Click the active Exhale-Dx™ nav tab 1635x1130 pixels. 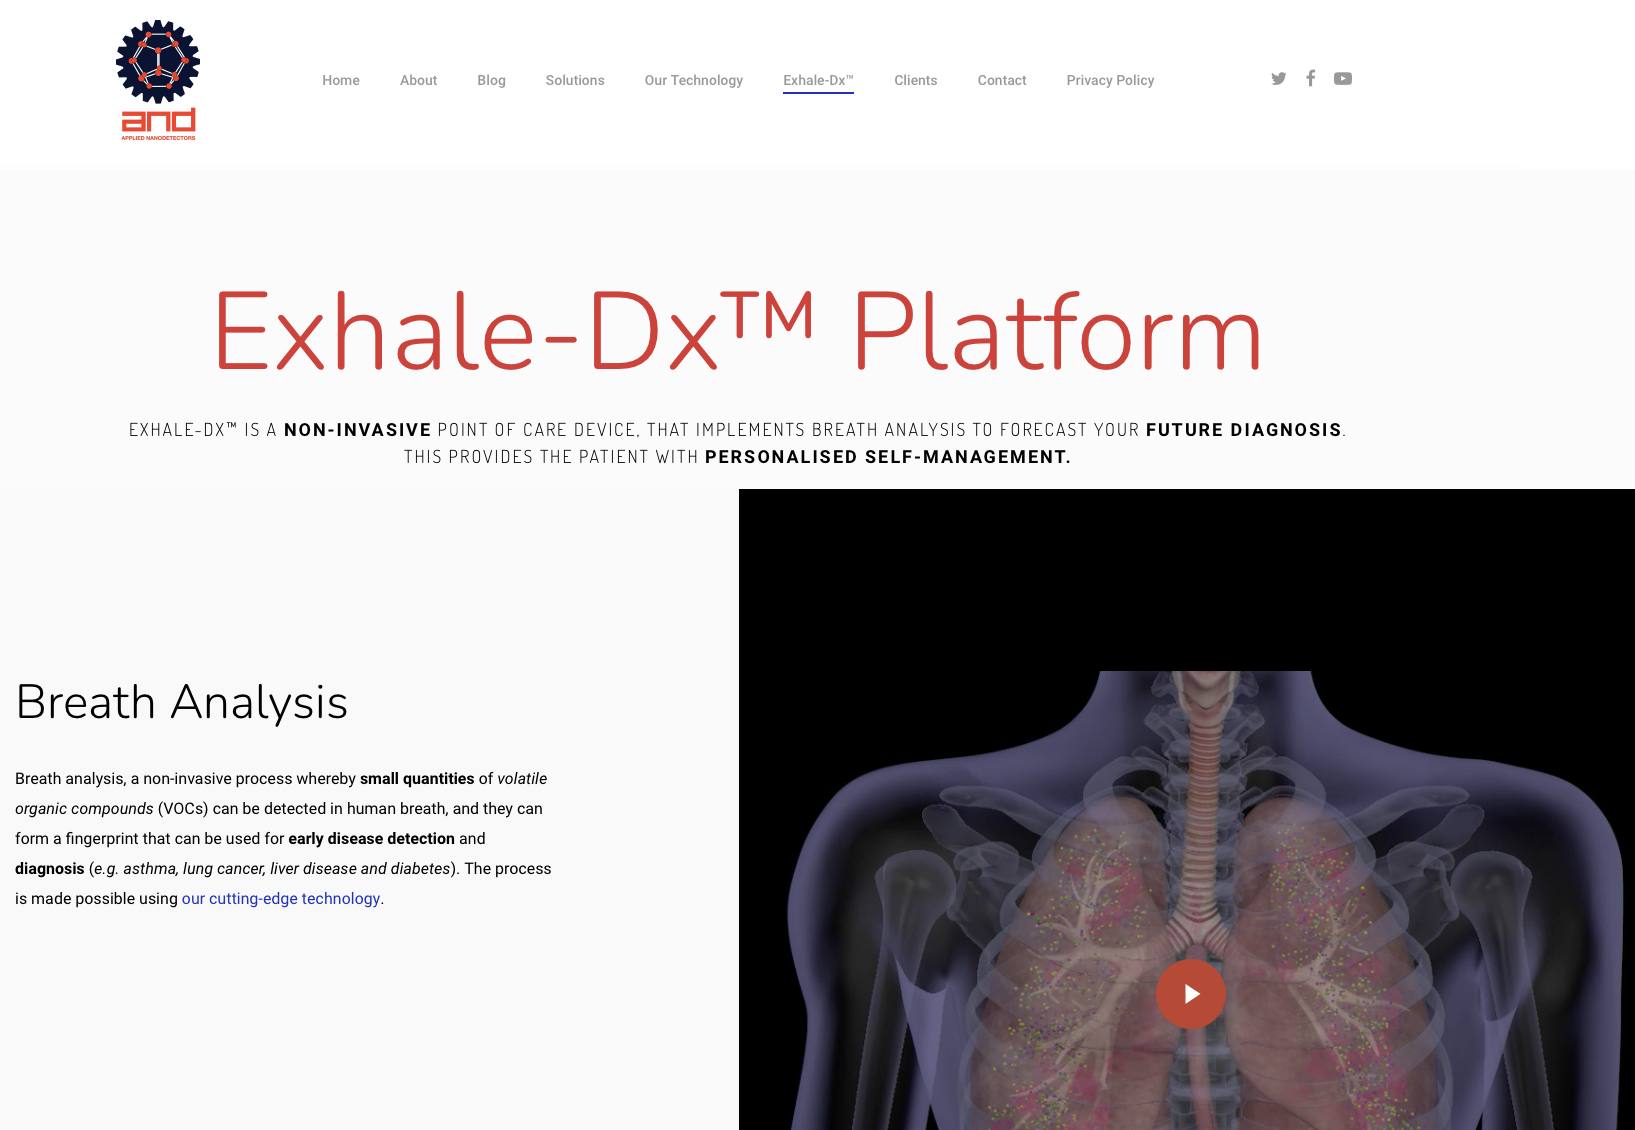tap(818, 81)
